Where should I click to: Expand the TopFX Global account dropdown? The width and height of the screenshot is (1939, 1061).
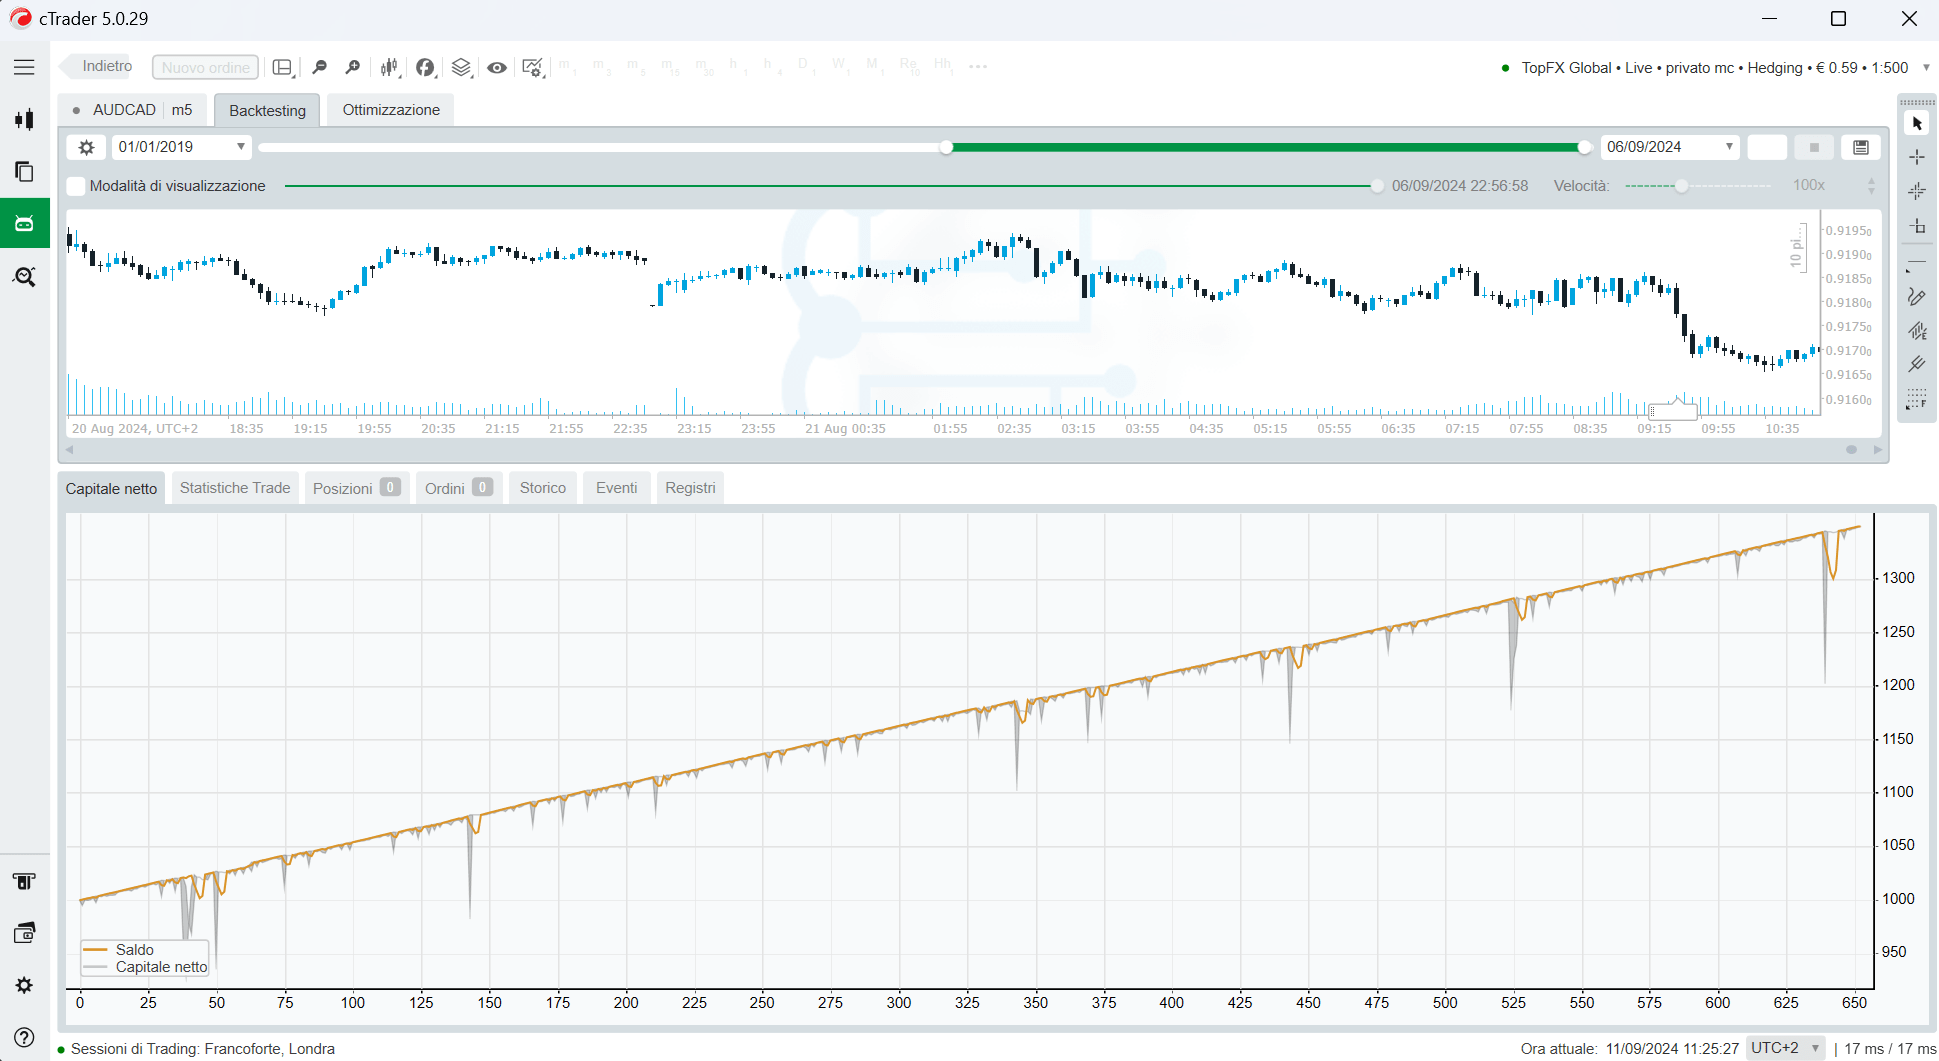1926,68
